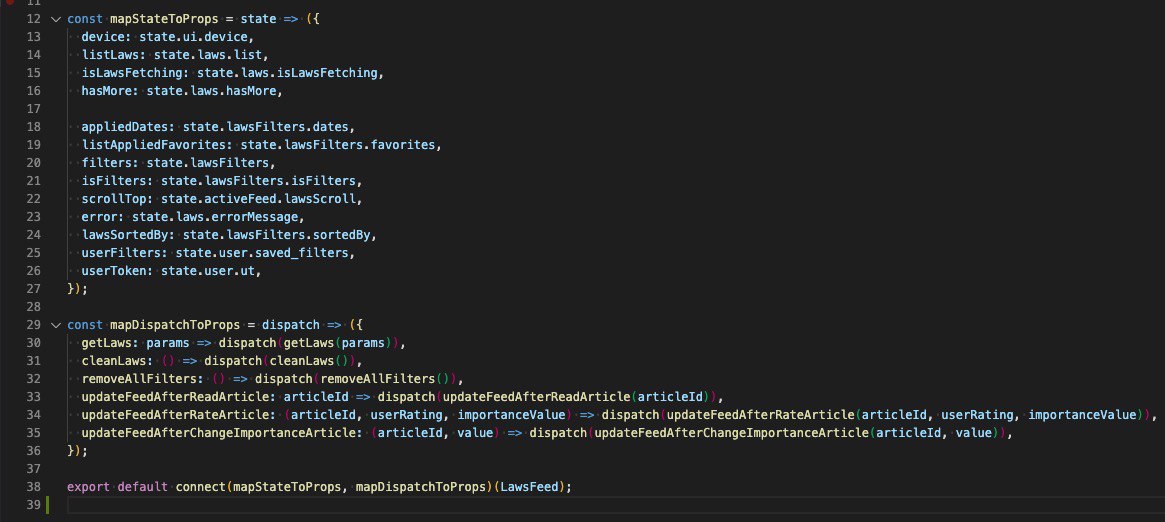
Task: Click the 'updateFeedAfterReadArticle' key on line 33
Action: (x=176, y=397)
